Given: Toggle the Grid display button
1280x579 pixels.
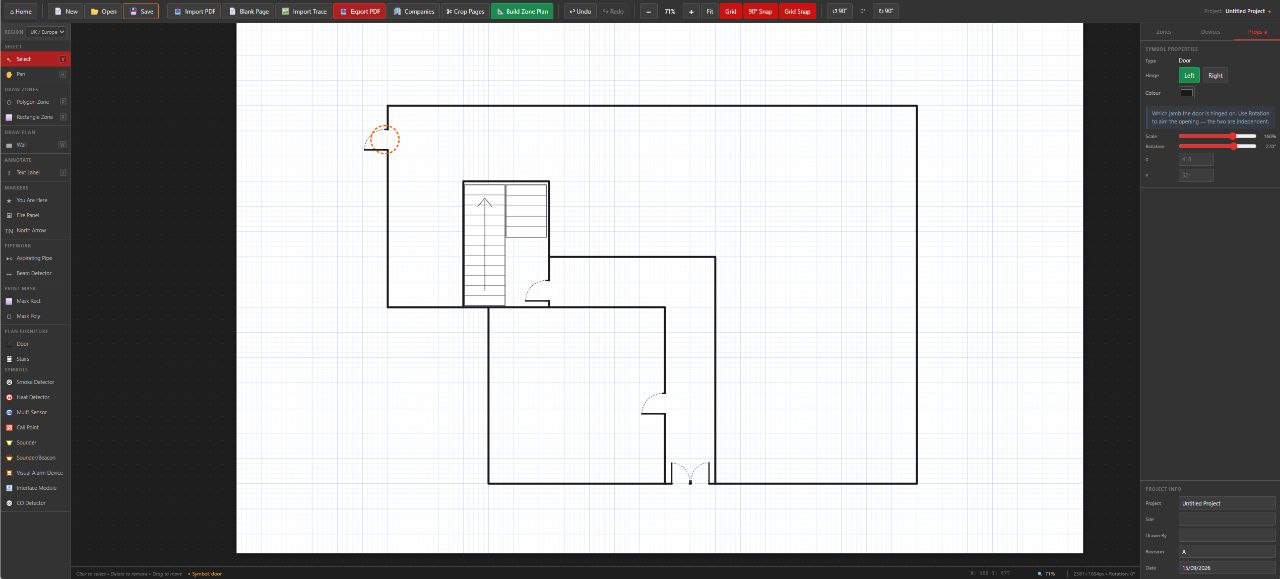Looking at the screenshot, I should point(731,11).
